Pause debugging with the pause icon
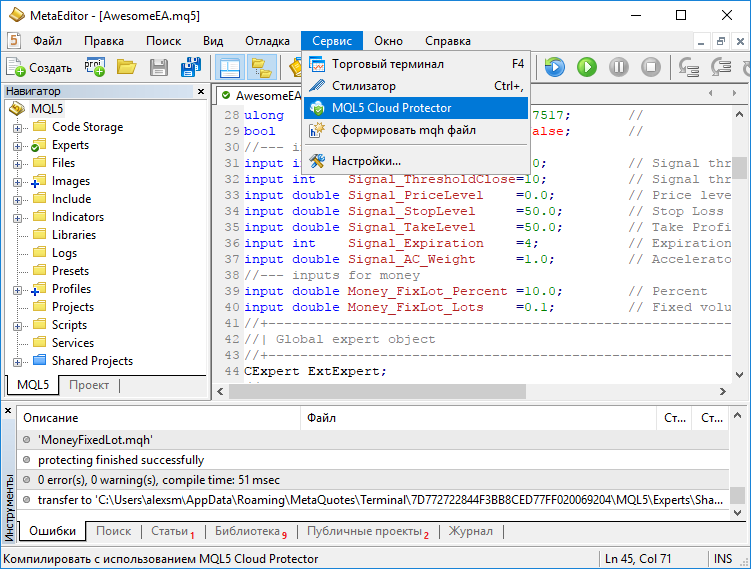Image resolution: width=751 pixels, height=569 pixels. pyautogui.click(x=619, y=67)
